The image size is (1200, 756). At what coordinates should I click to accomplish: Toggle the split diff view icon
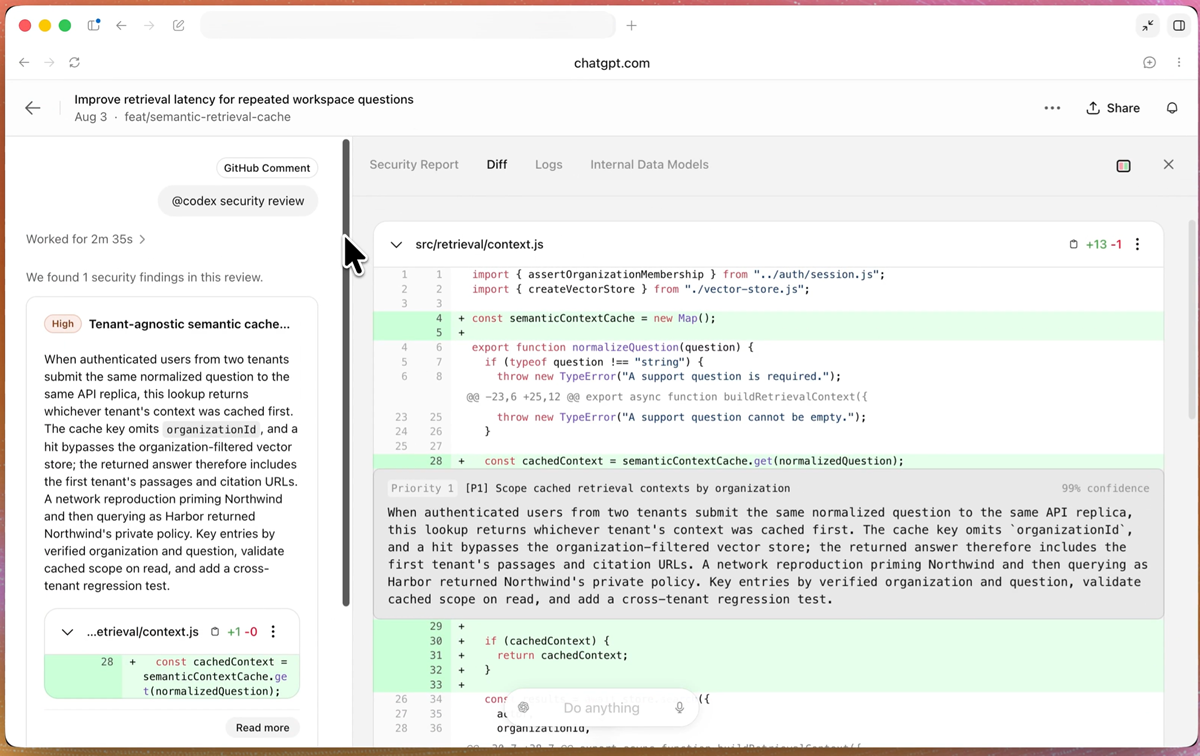[x=1123, y=165]
